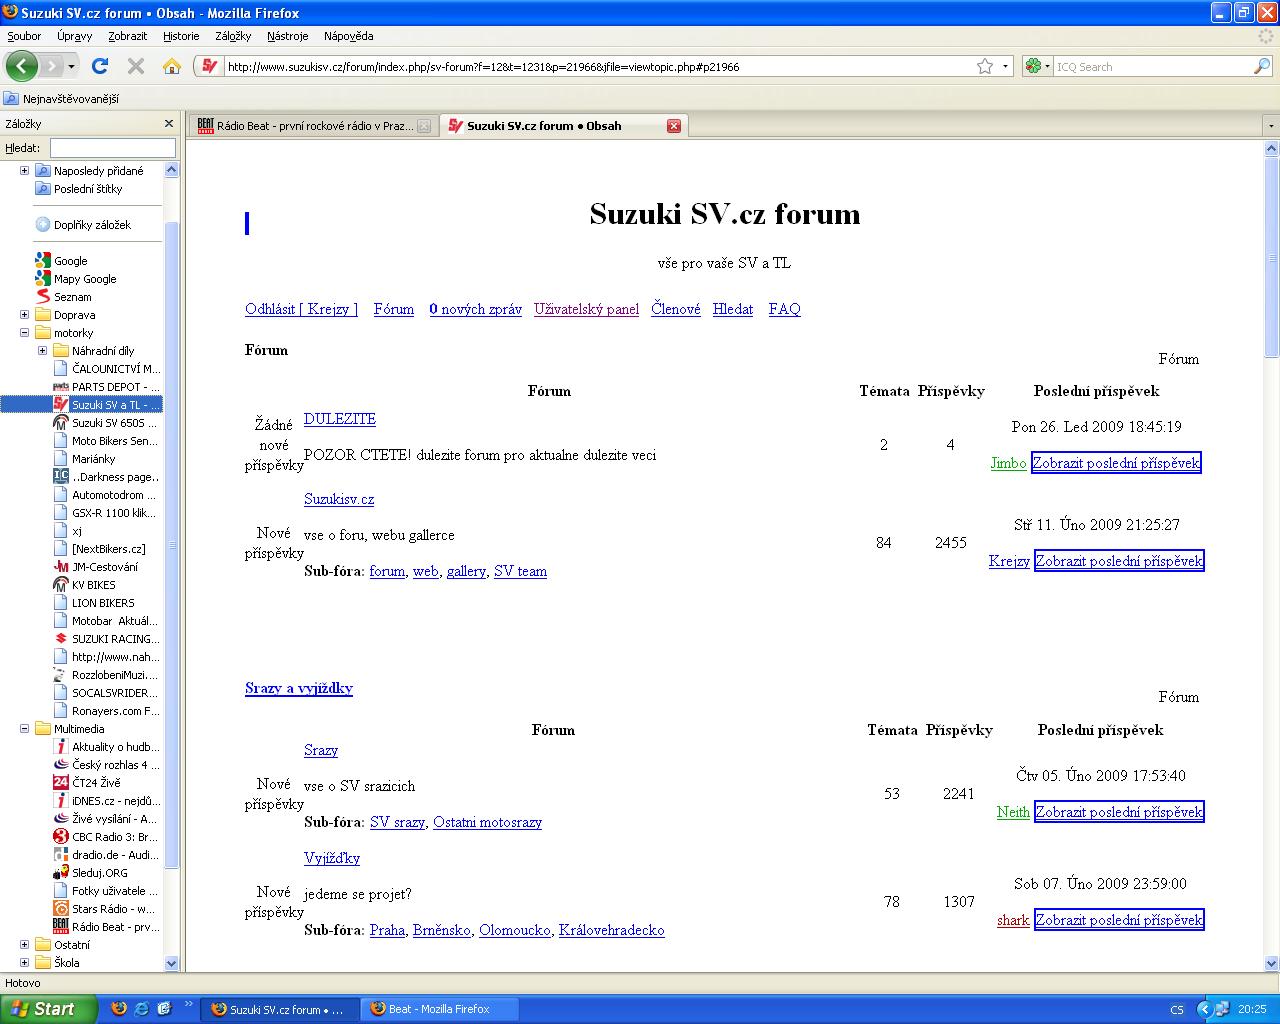Focus the ICQ Search input field
Image resolution: width=1280 pixels, height=1024 pixels.
click(1153, 66)
